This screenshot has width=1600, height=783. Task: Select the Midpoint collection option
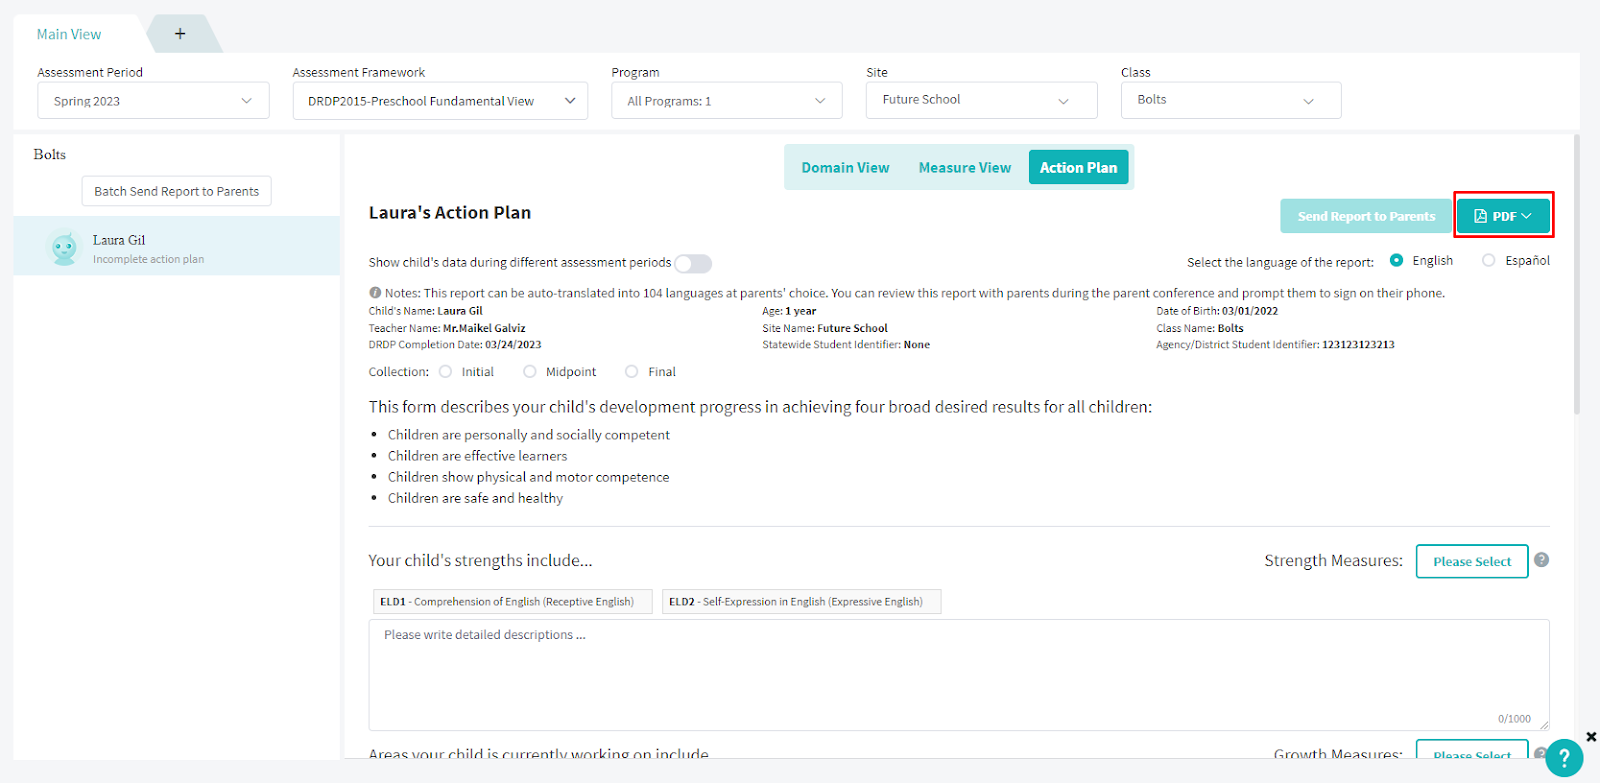click(x=530, y=372)
